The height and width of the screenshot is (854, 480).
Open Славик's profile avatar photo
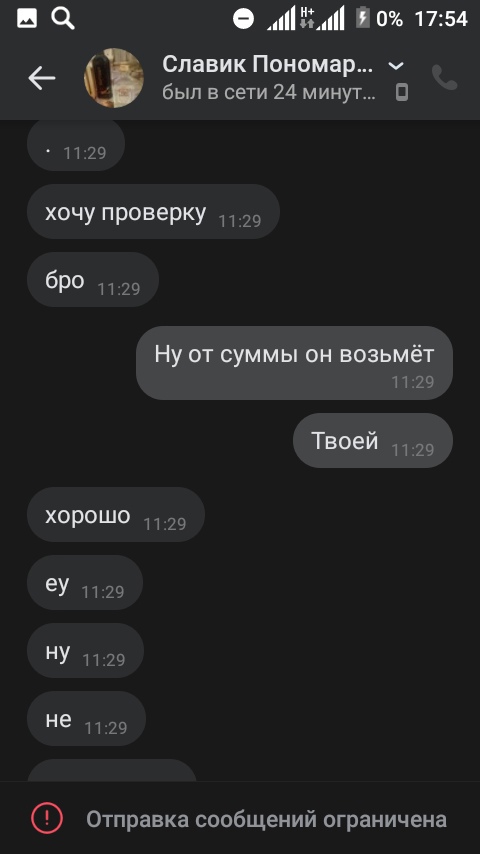click(x=114, y=78)
